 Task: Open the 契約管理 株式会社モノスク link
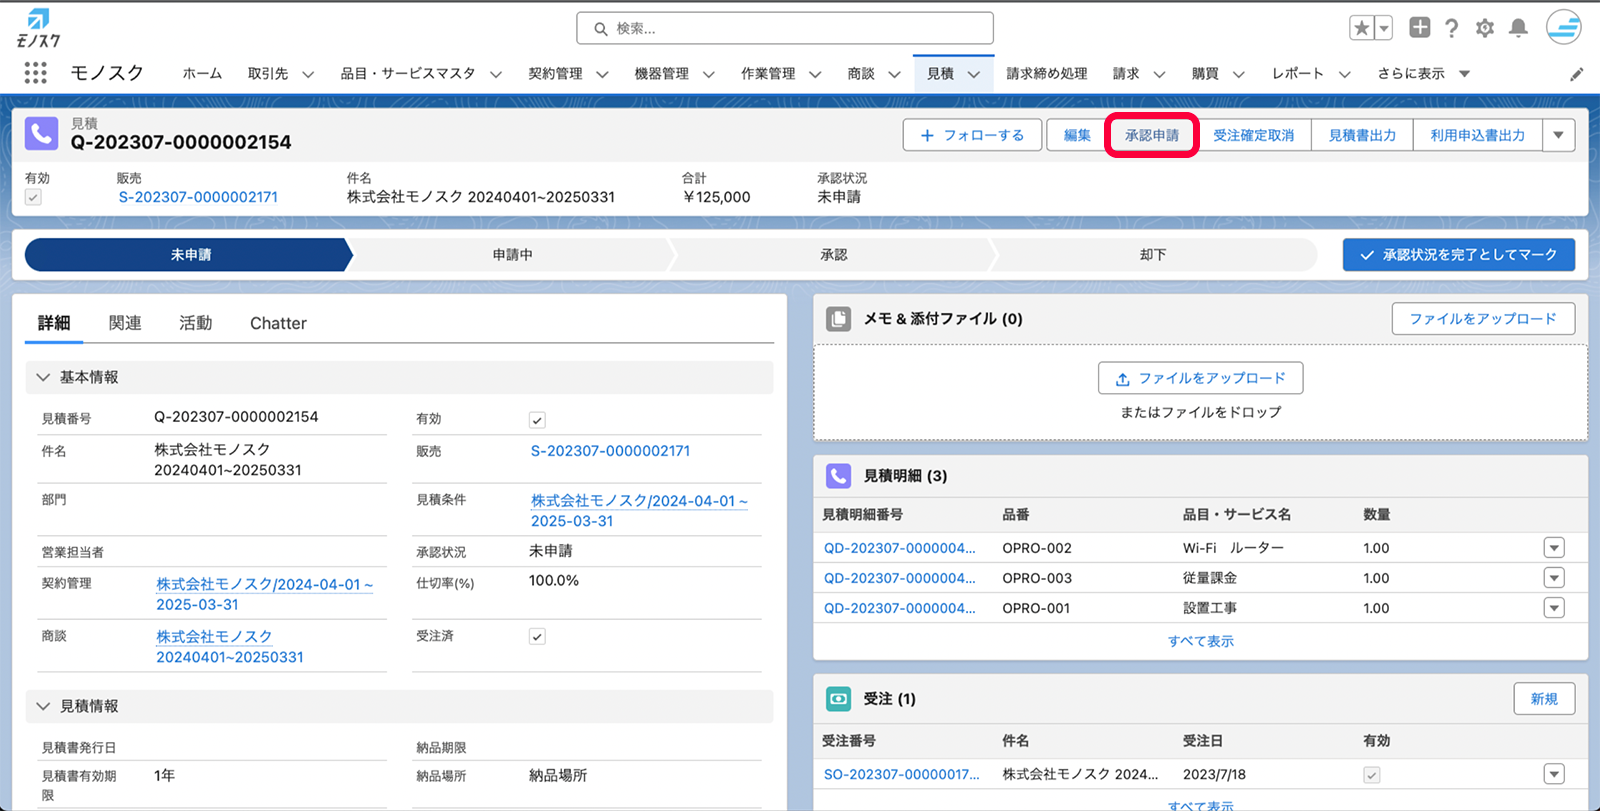pos(264,594)
